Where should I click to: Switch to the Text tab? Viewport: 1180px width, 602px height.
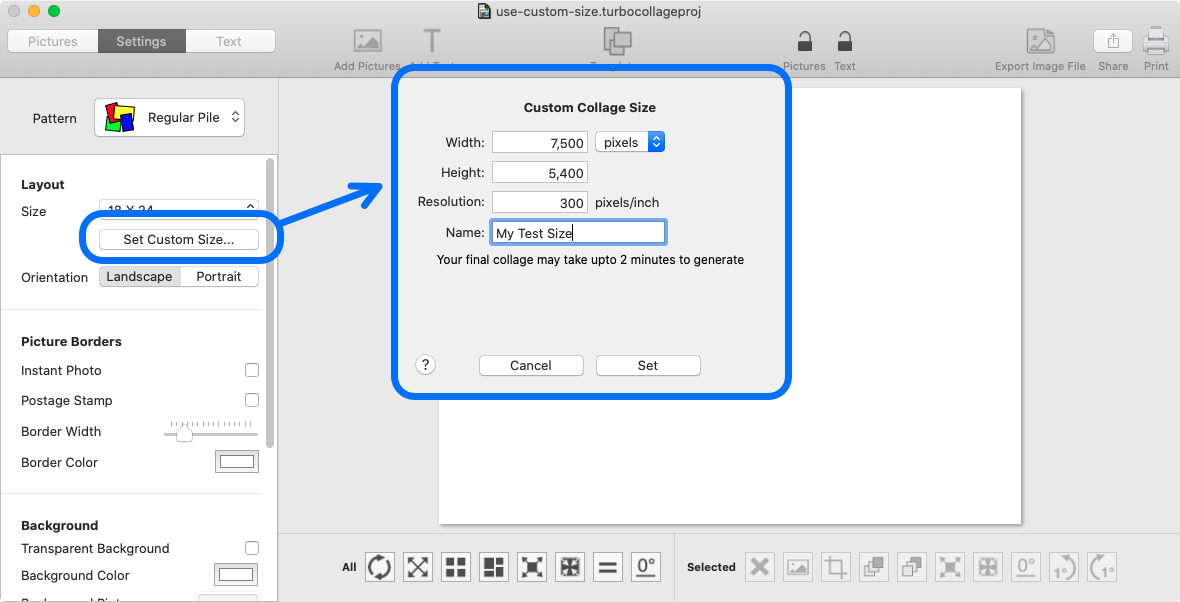230,41
